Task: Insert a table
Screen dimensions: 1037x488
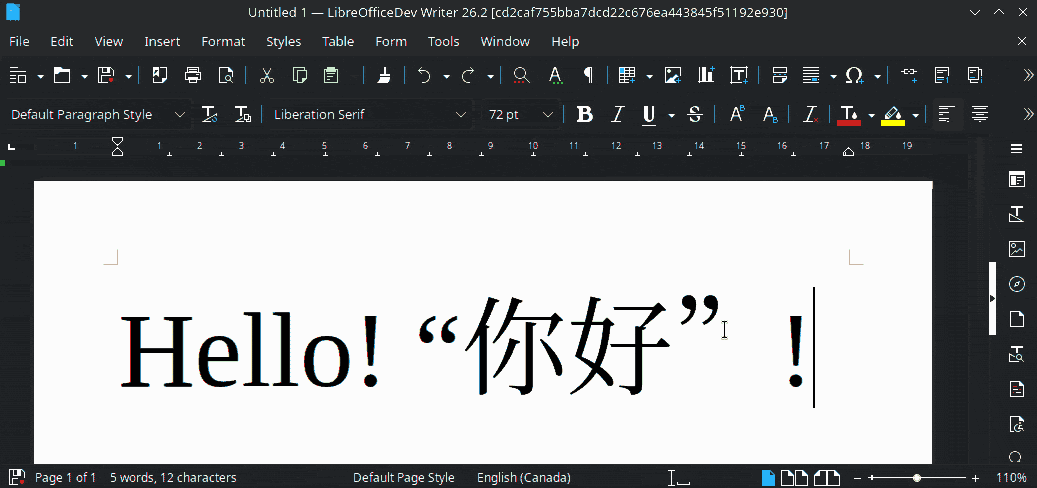Action: [x=626, y=75]
